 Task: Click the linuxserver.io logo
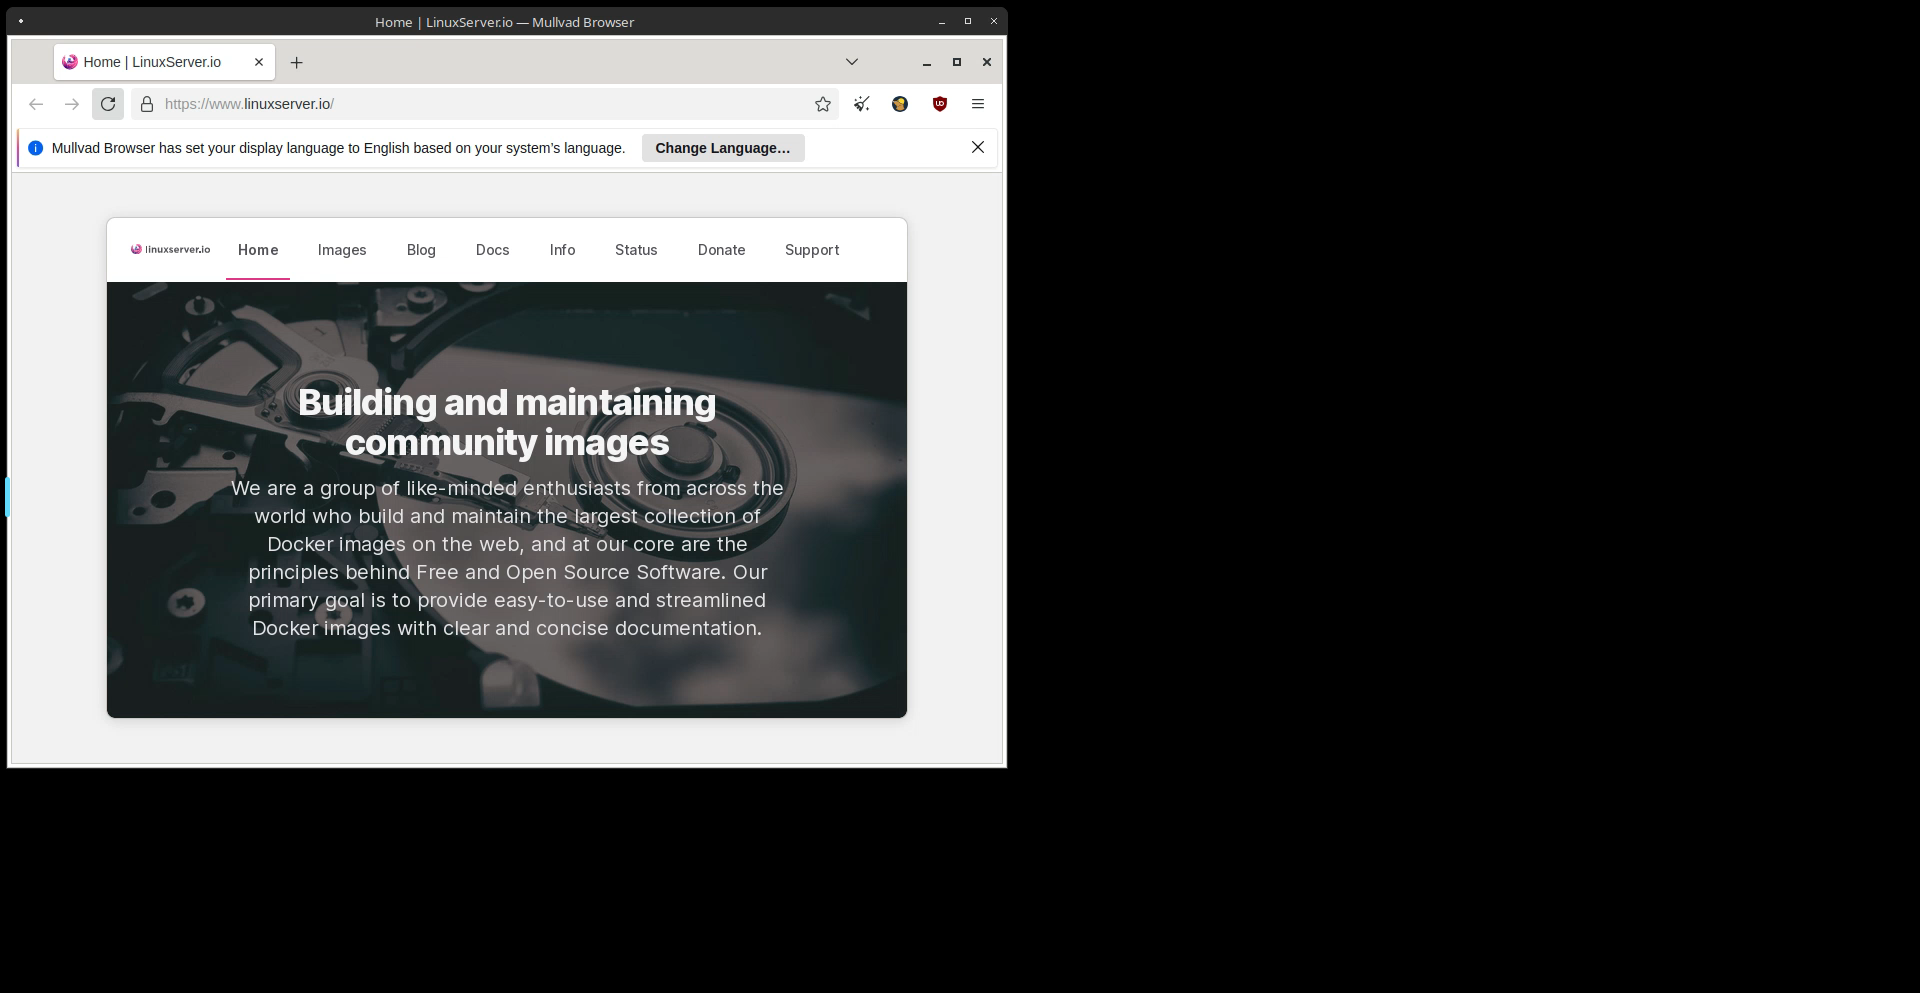(171, 250)
